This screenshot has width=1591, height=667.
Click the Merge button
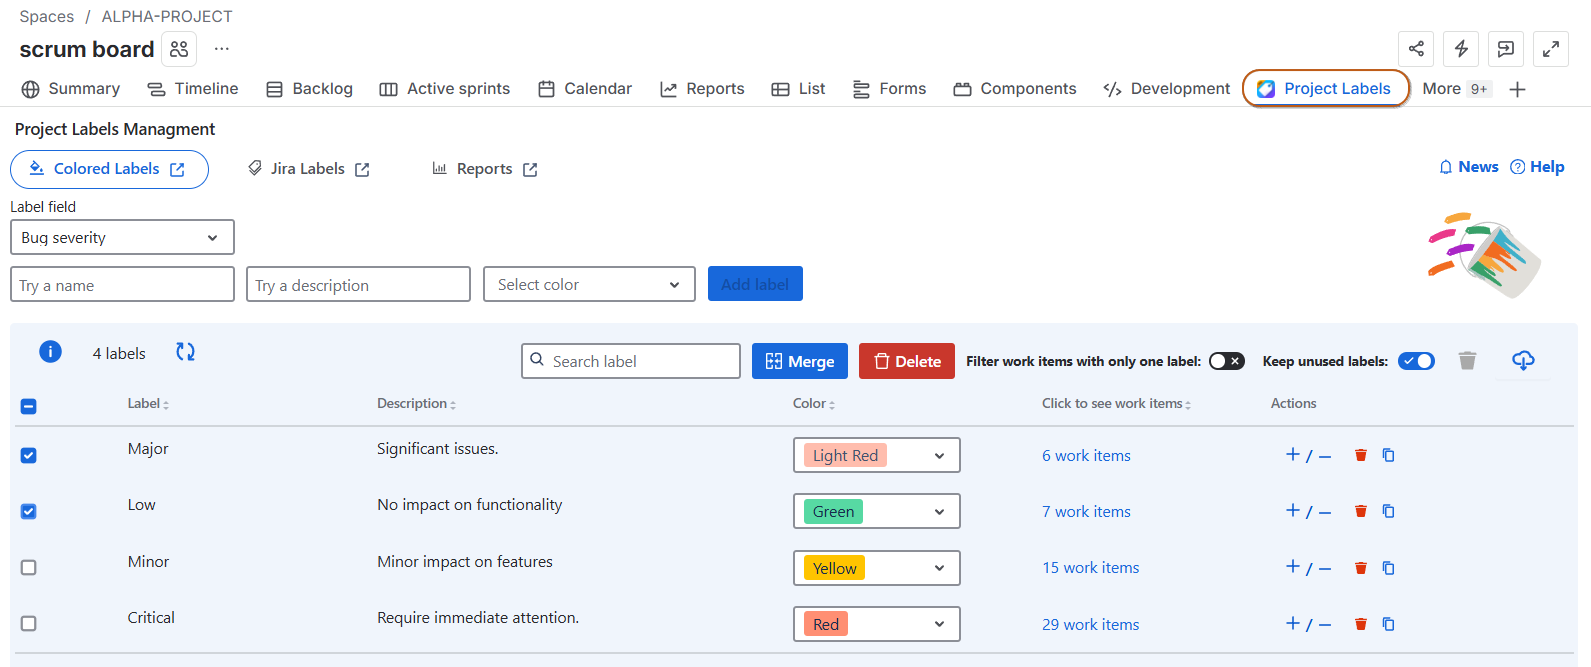(x=800, y=361)
